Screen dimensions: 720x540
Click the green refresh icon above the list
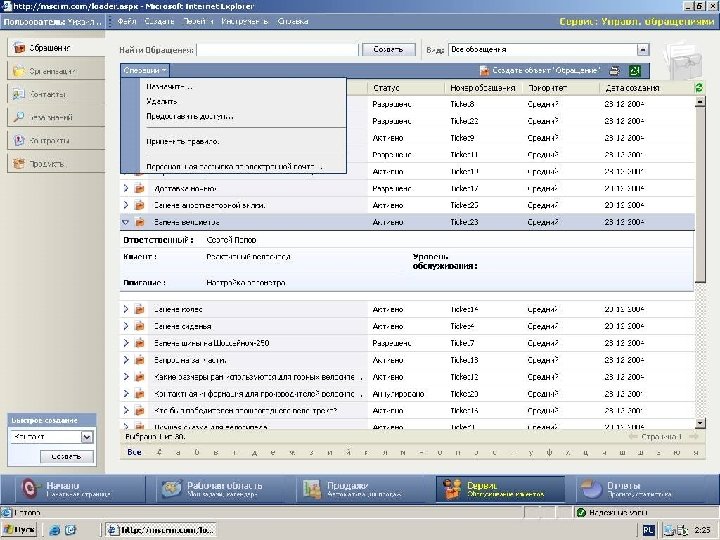pos(699,88)
